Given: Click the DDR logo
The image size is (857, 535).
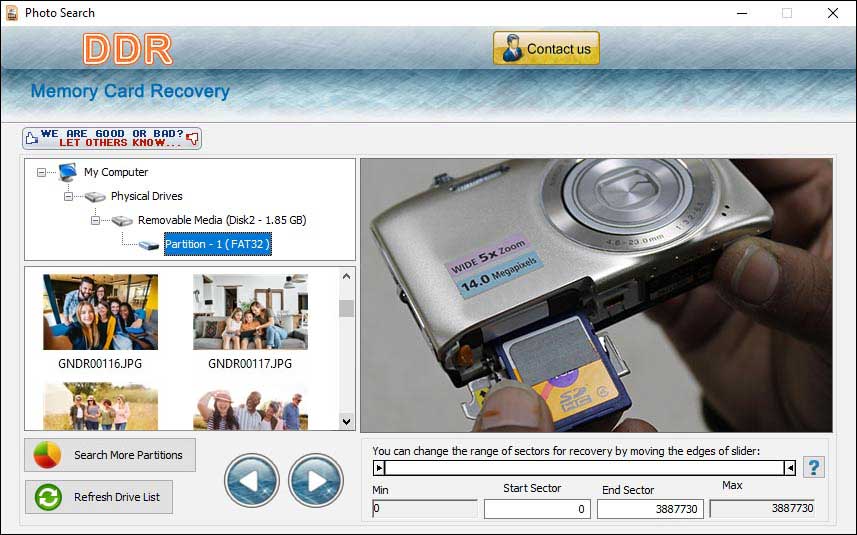Looking at the screenshot, I should (x=128, y=49).
